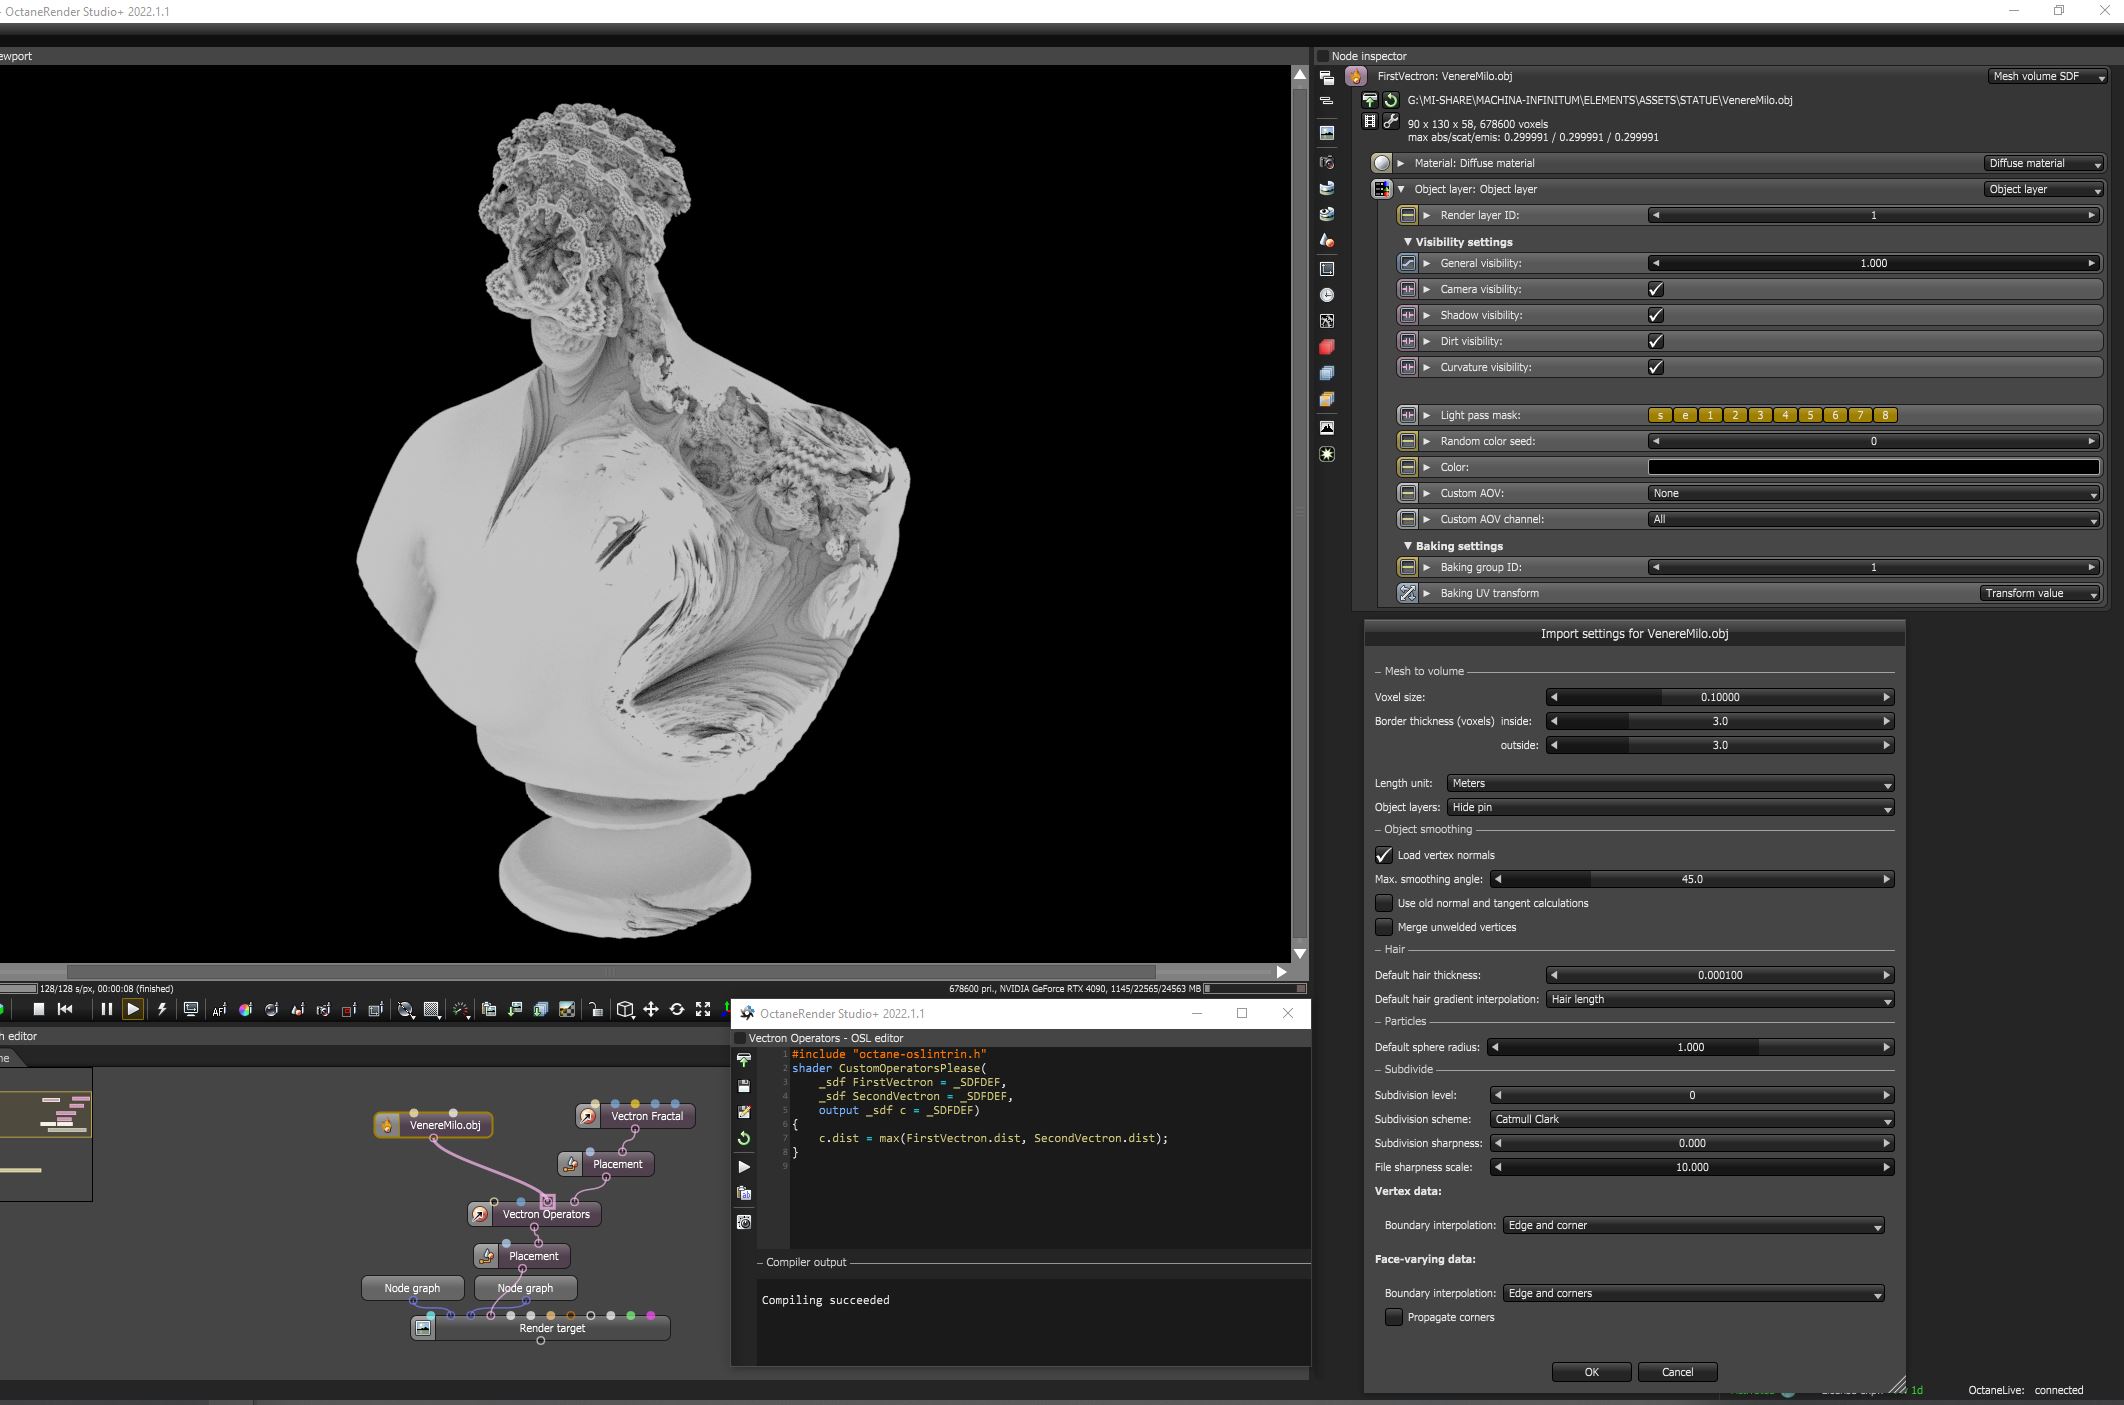Open the Mesh volume SDF dropdown
2124x1405 pixels.
pyautogui.click(x=2046, y=76)
